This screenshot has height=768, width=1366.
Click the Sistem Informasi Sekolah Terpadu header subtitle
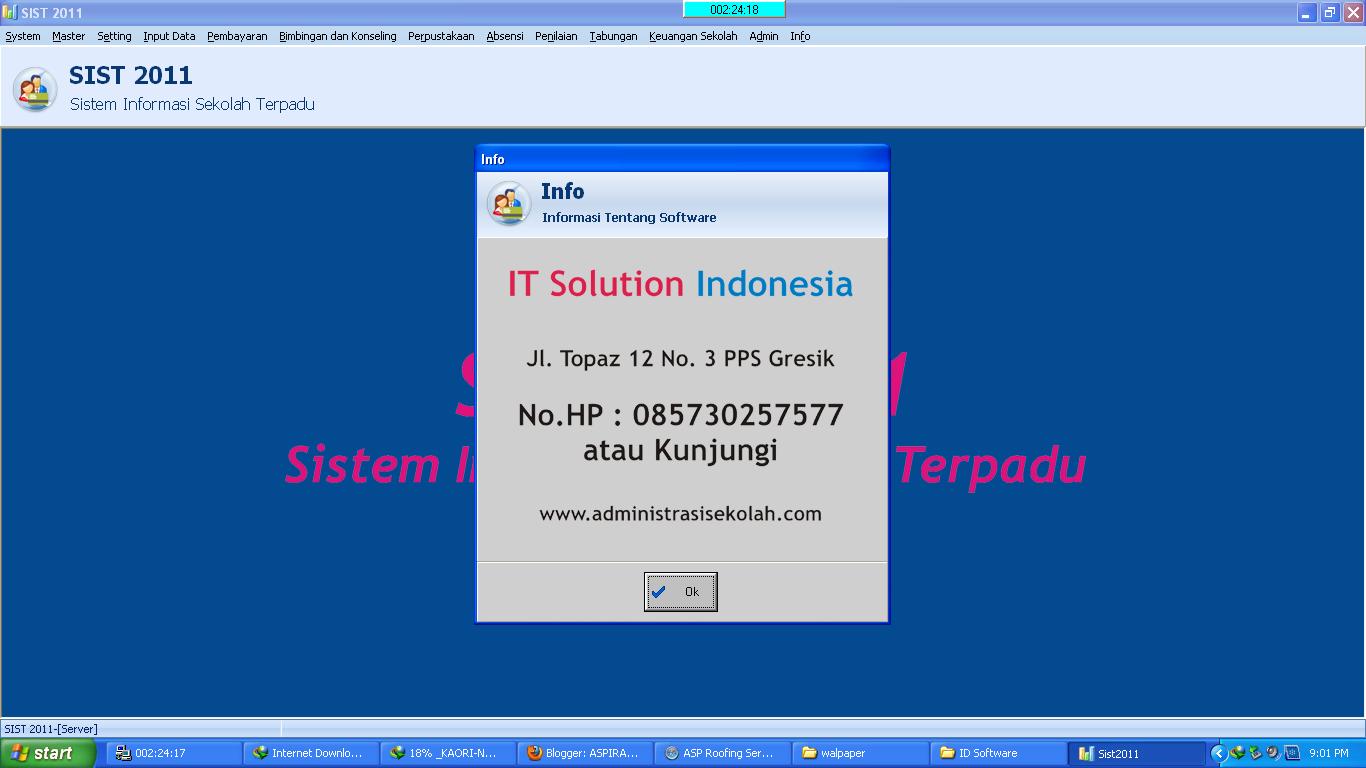coord(192,104)
